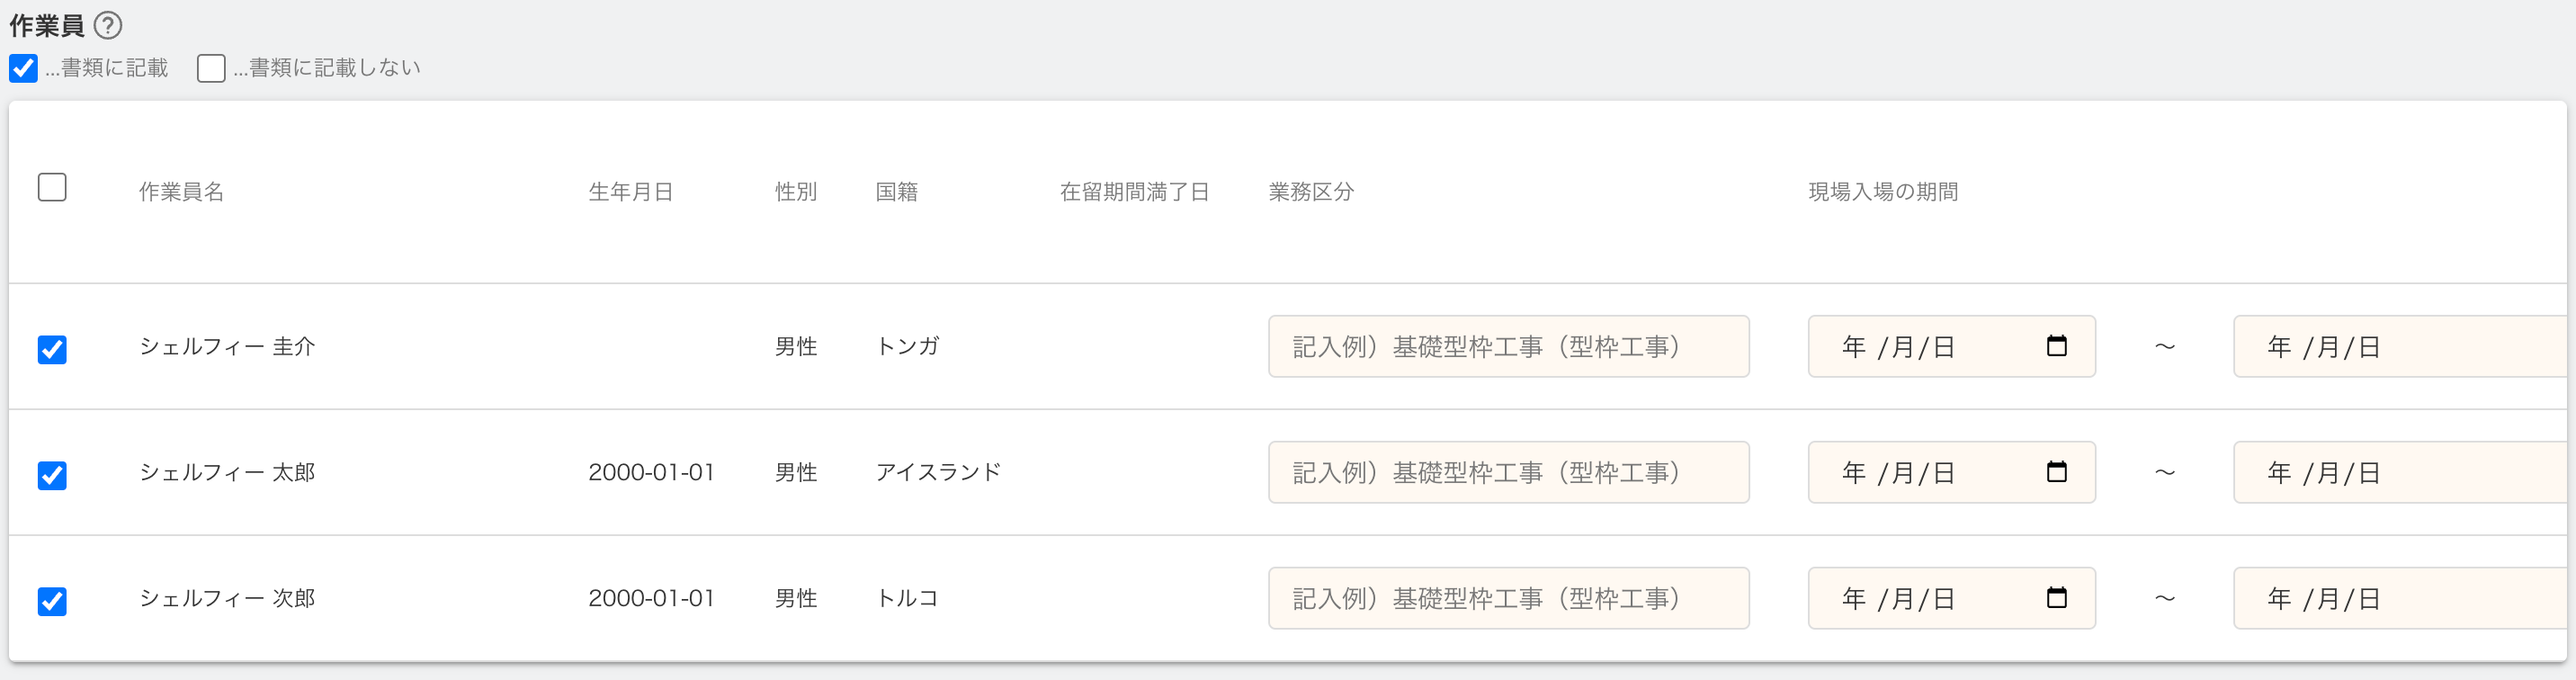This screenshot has width=2576, height=680.
Task: Uncheck the checkbox for シェルフィー 圭介
Action: pyautogui.click(x=52, y=349)
